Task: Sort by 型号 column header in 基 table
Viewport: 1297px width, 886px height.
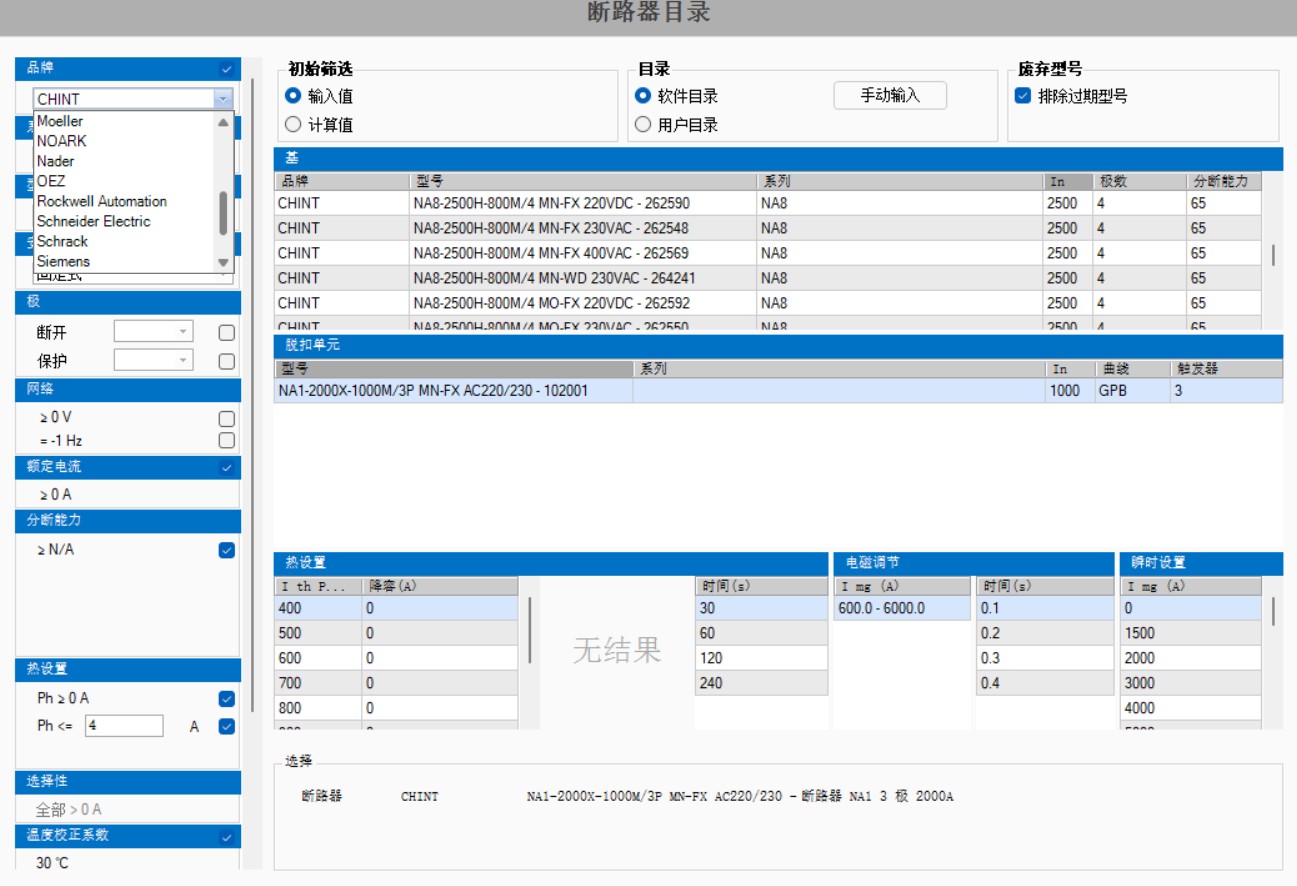Action: coord(583,182)
